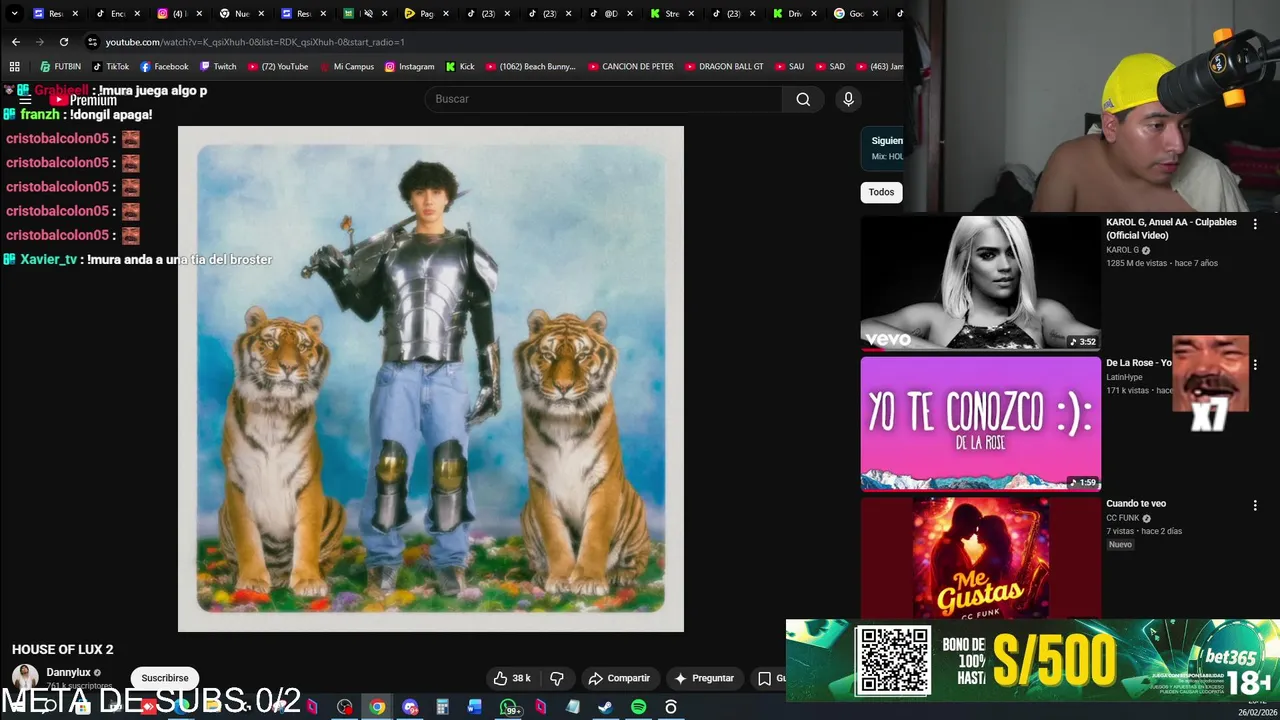Start voice search with microphone icon

coord(848,99)
